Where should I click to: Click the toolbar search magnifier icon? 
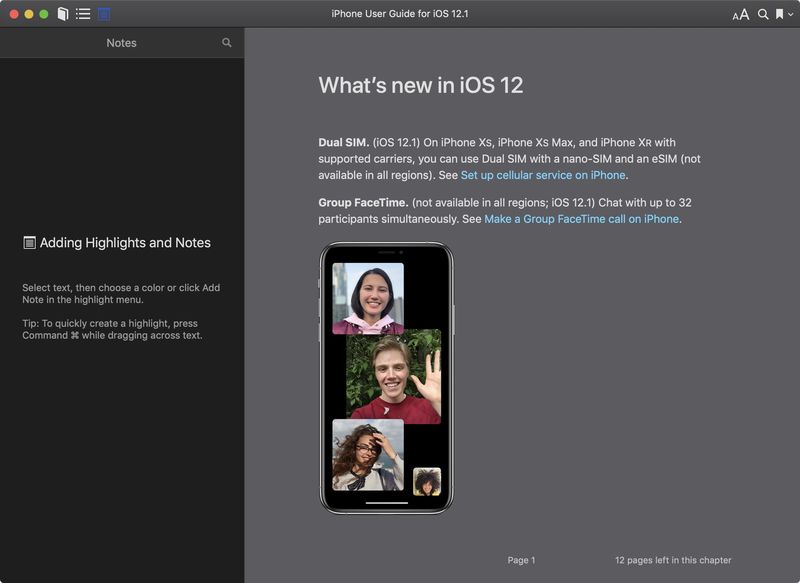763,14
